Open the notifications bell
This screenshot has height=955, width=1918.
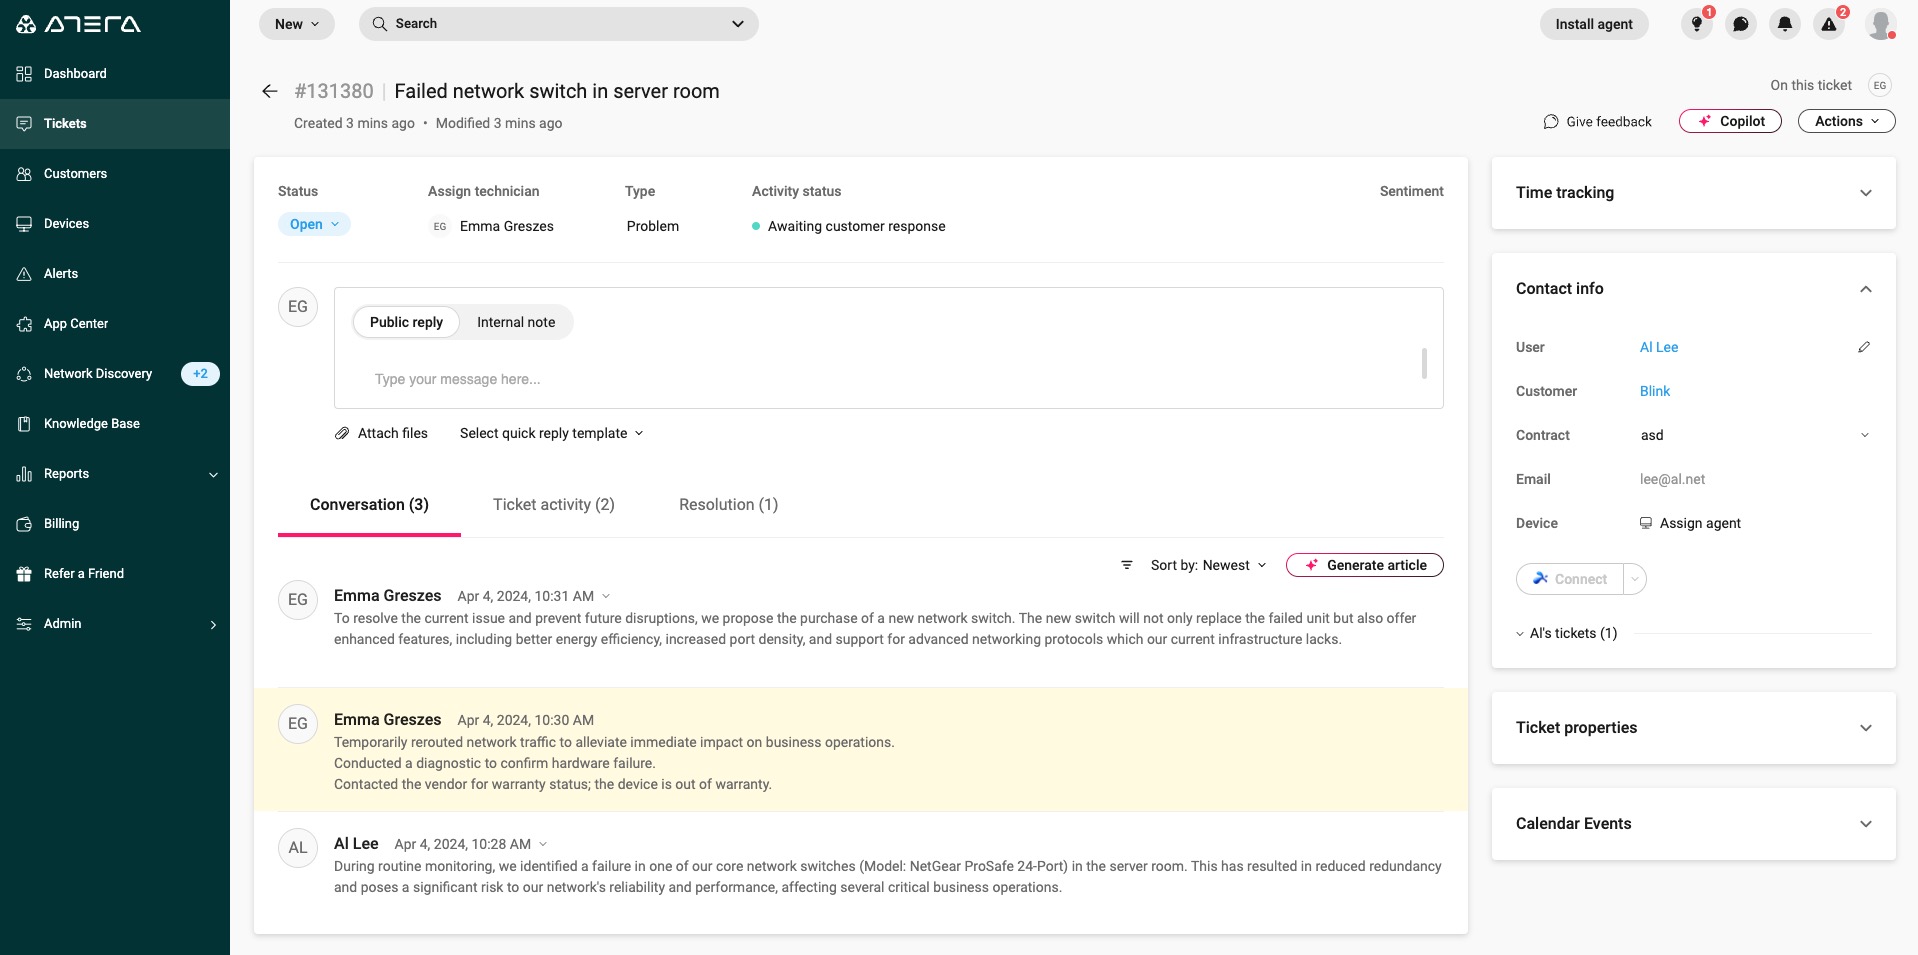1785,24
